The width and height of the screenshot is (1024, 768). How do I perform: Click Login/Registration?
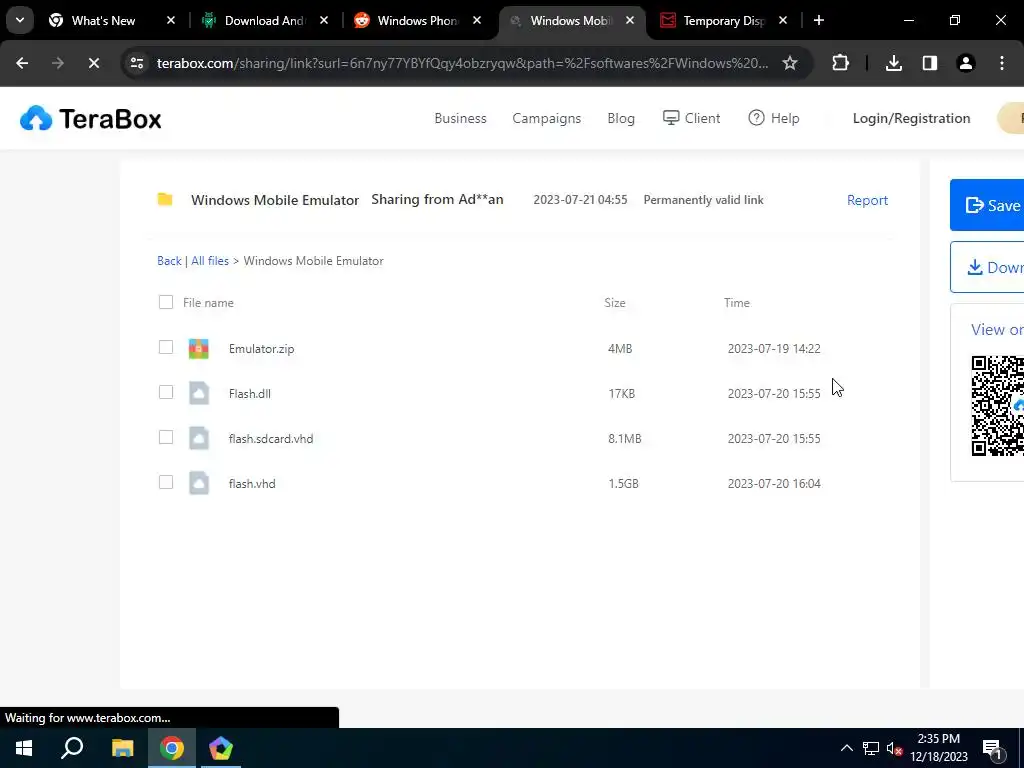point(911,118)
